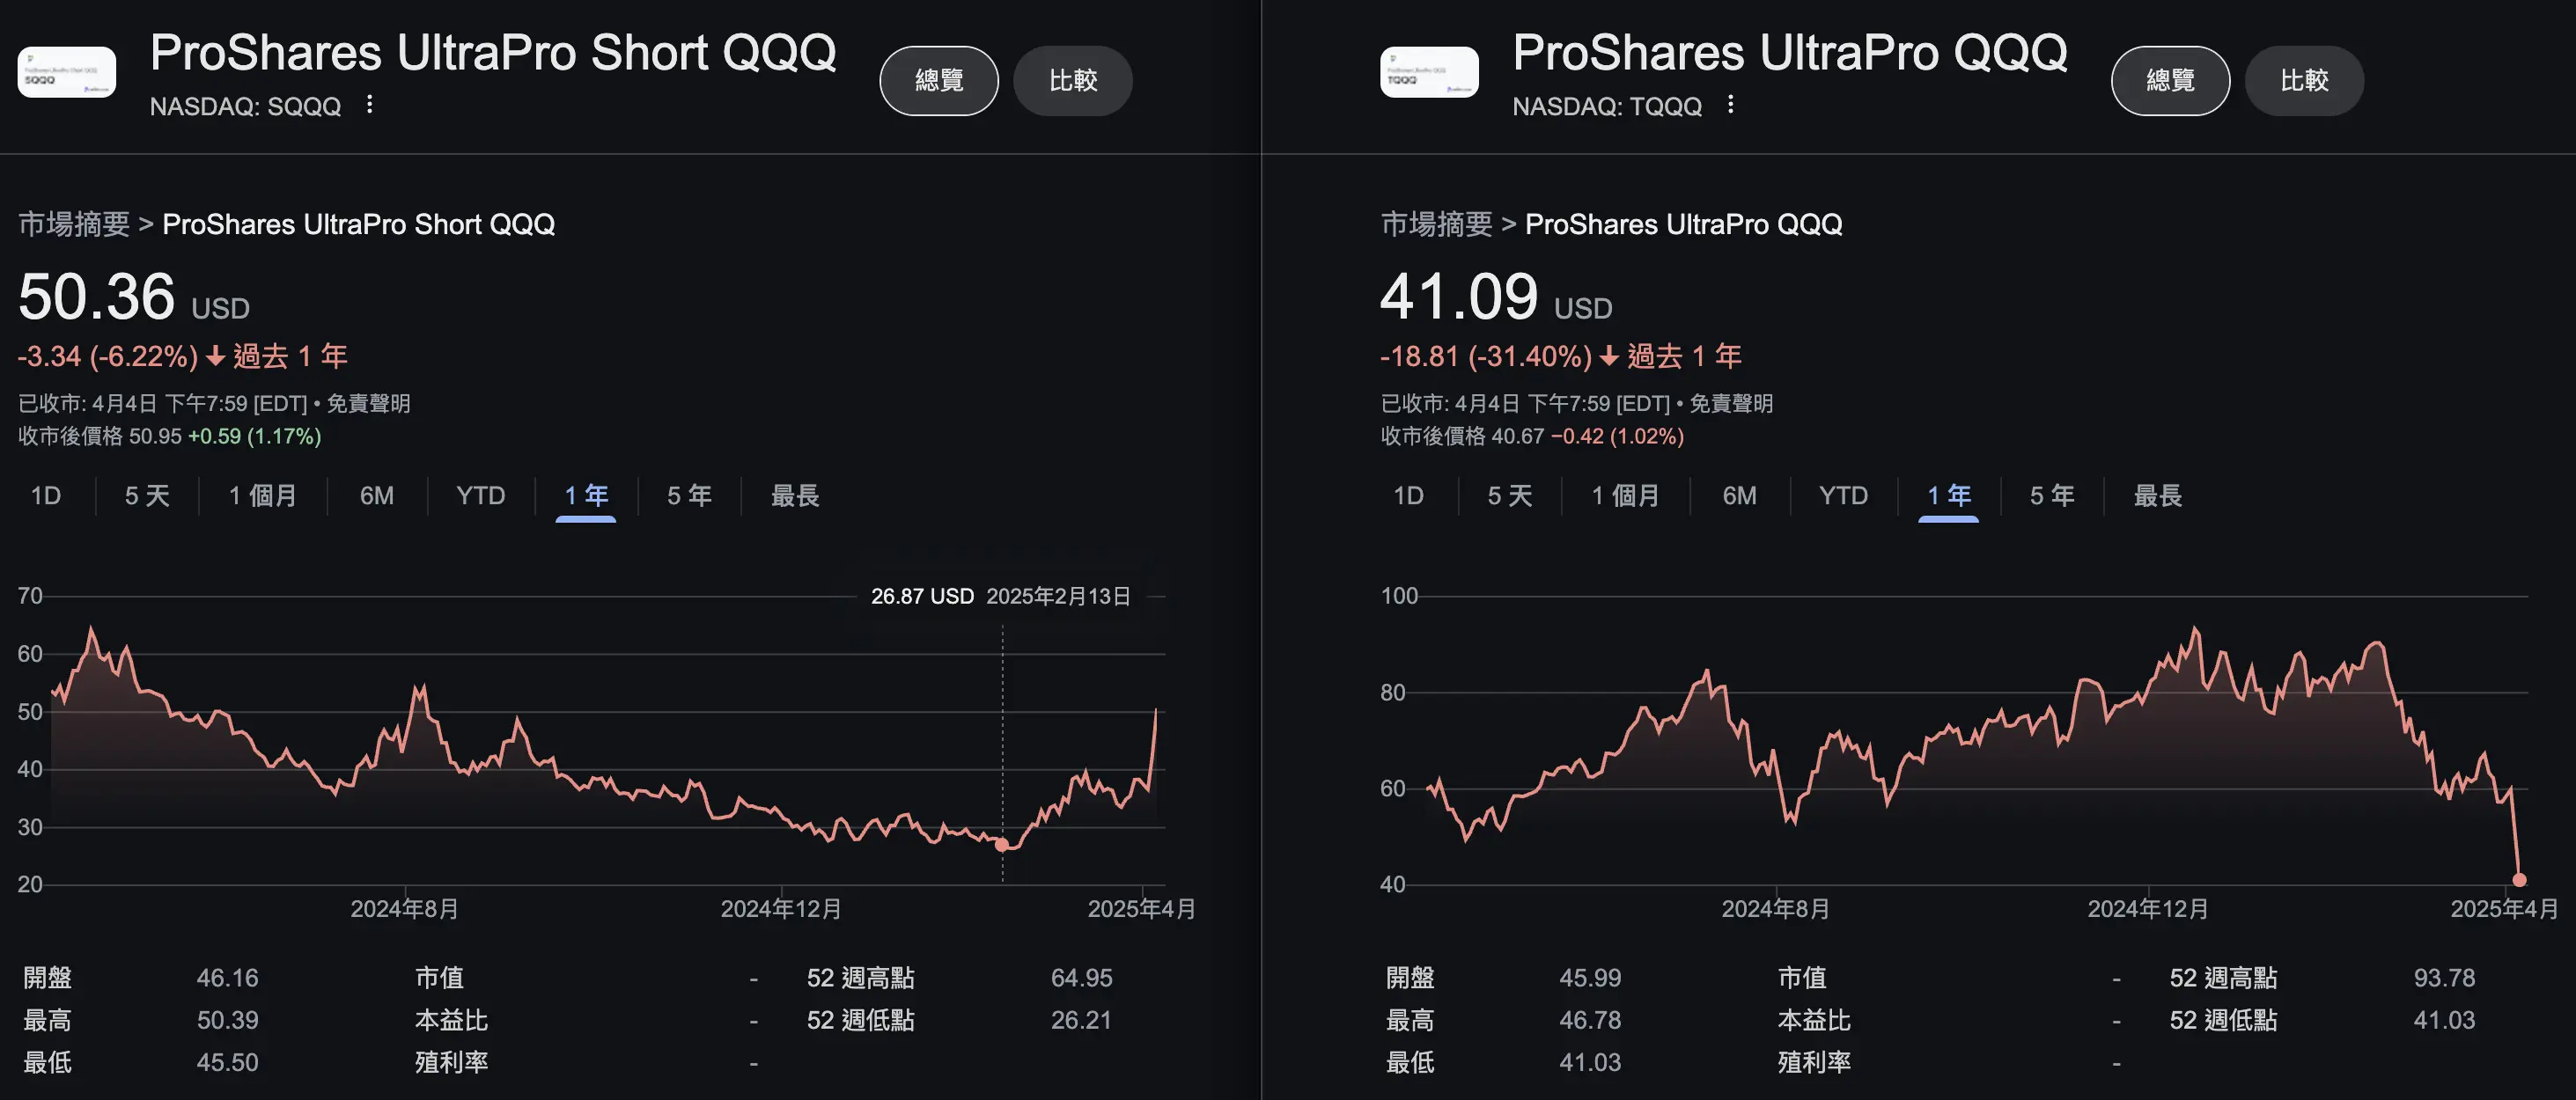Click TQQQ after-hours price 40.67
Viewport: 2576px width, 1100px height.
(1518, 437)
